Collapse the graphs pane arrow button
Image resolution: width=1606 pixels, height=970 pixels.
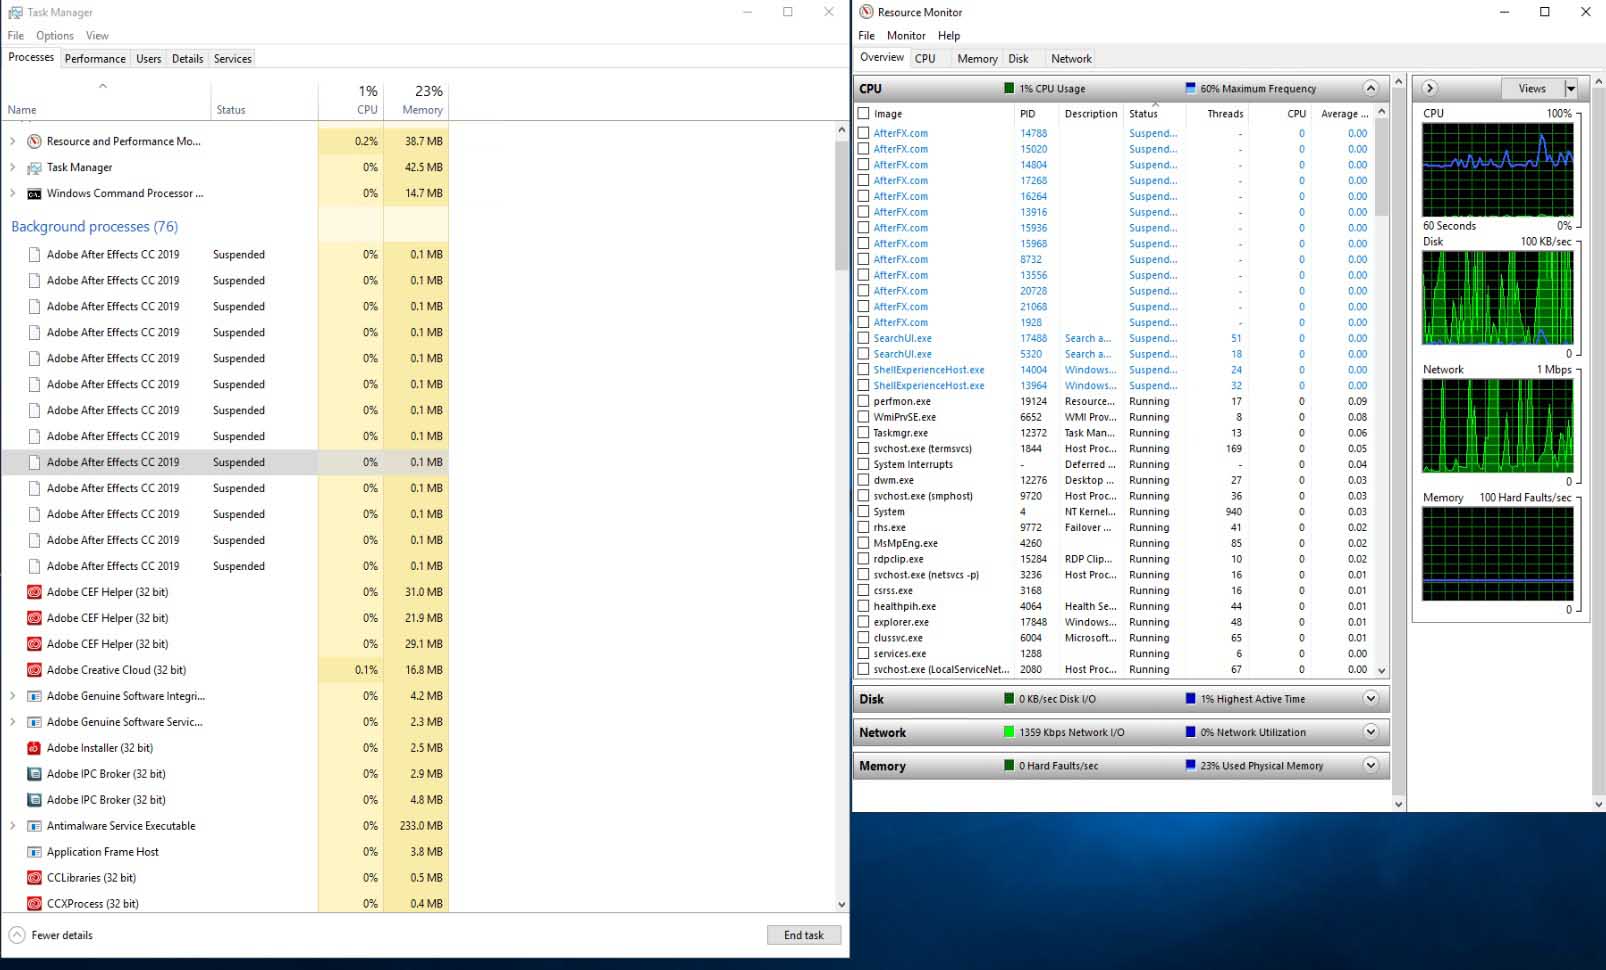coord(1429,88)
